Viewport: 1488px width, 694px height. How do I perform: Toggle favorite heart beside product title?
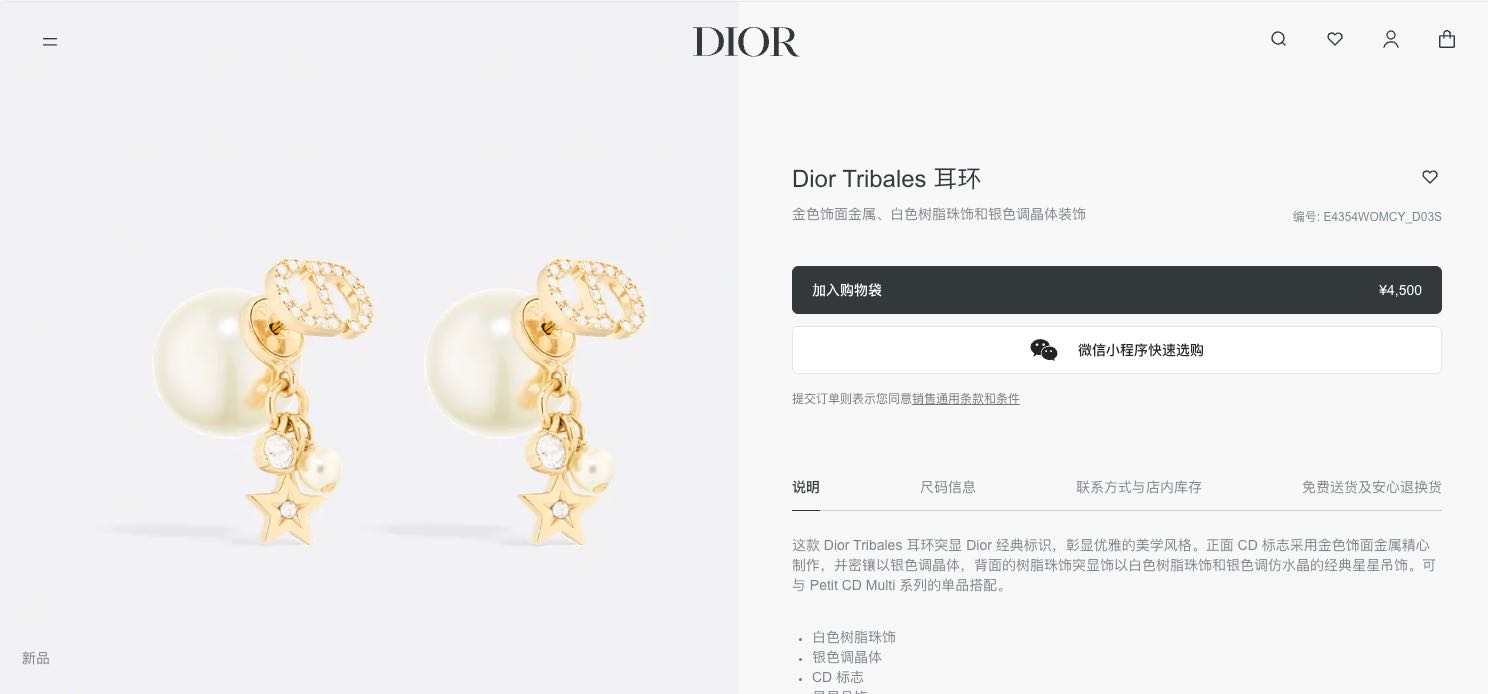(x=1430, y=177)
